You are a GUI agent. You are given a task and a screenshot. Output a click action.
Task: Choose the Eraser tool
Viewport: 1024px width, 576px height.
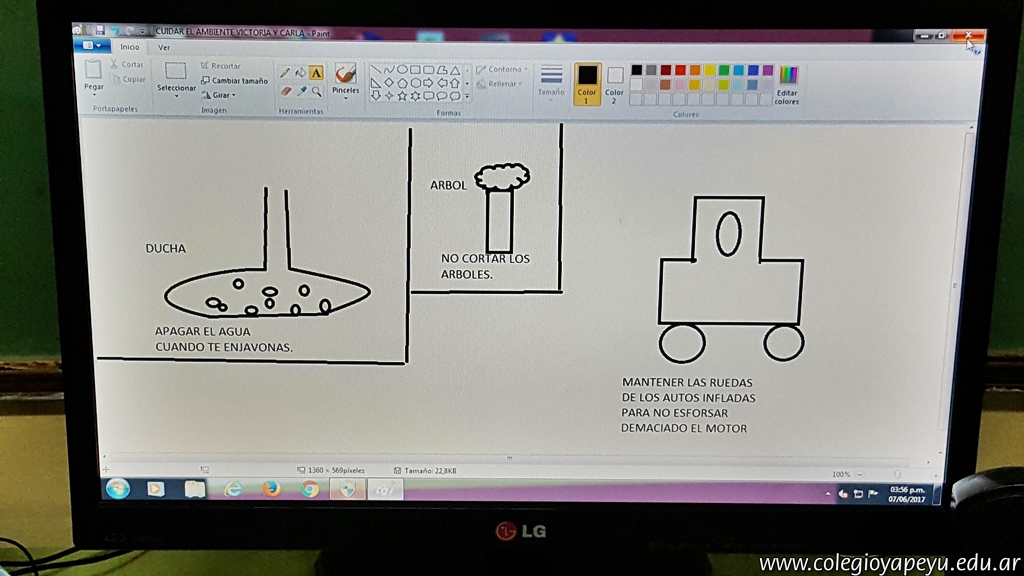pos(285,90)
